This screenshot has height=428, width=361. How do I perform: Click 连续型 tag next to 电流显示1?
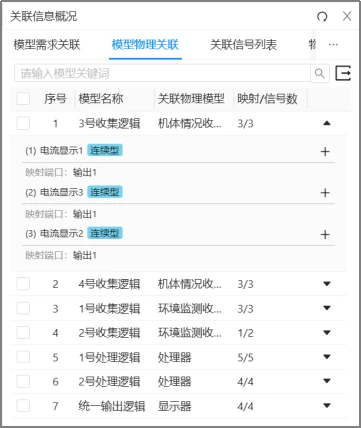105,151
